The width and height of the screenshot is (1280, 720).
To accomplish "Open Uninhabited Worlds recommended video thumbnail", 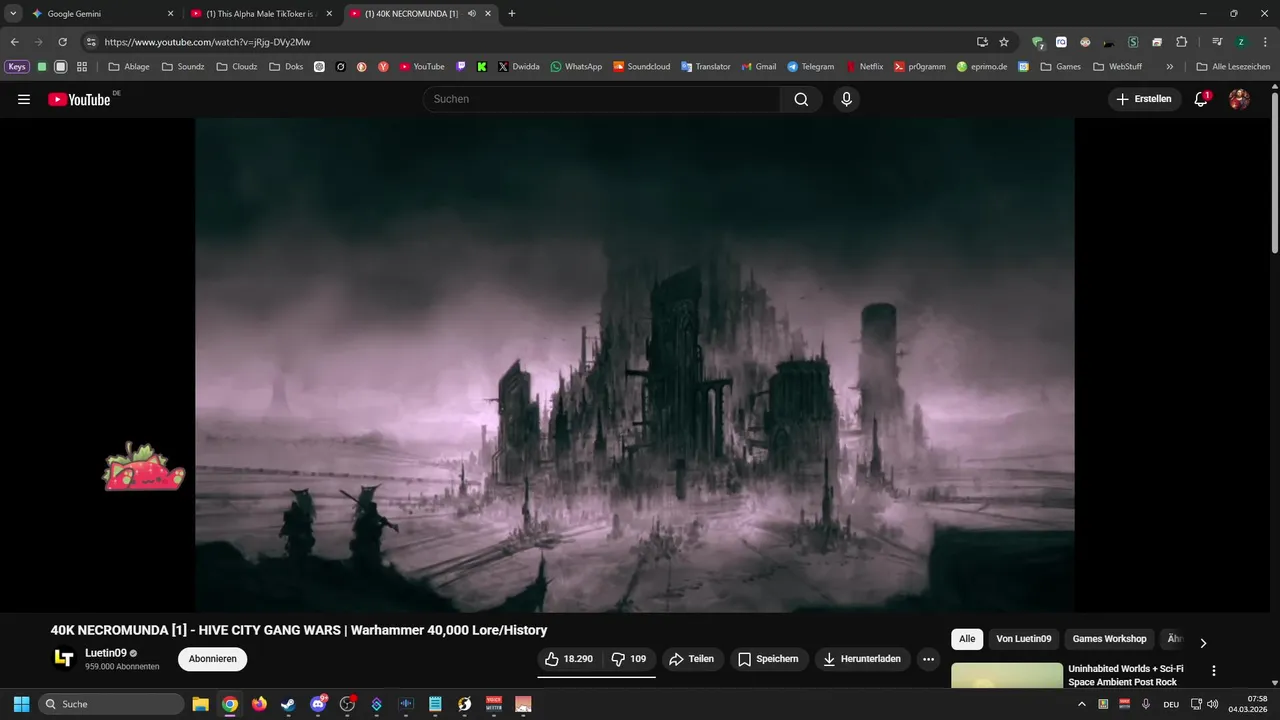I will 1007,676.
